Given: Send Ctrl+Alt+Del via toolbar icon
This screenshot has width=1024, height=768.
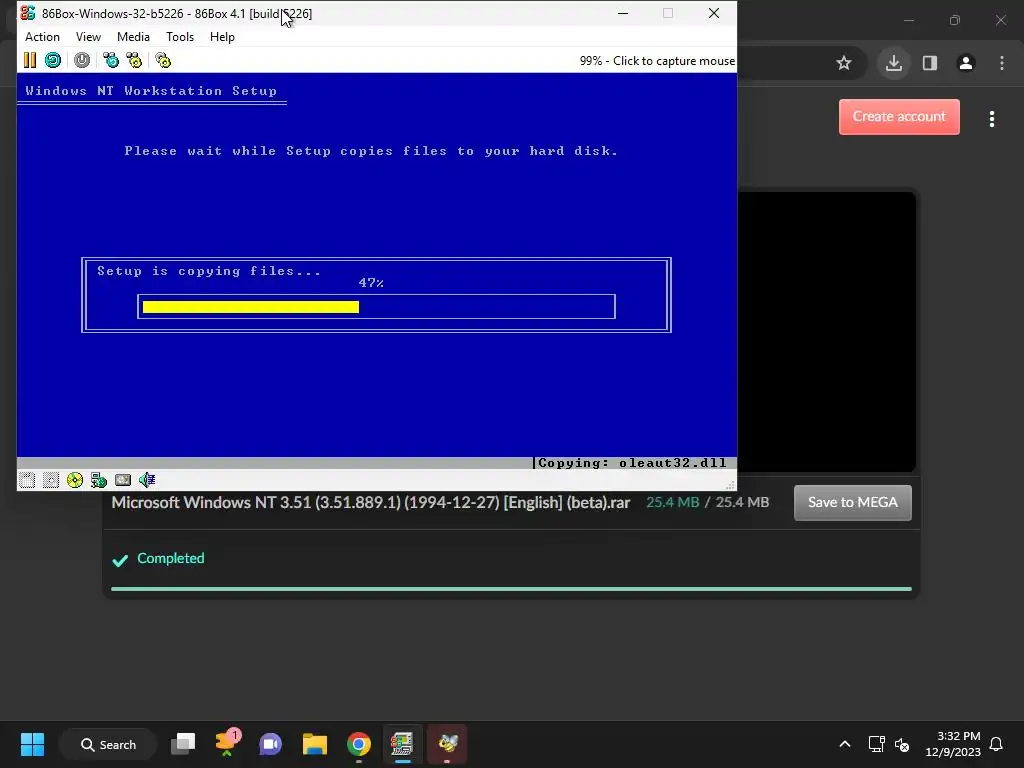Looking at the screenshot, I should [111, 61].
